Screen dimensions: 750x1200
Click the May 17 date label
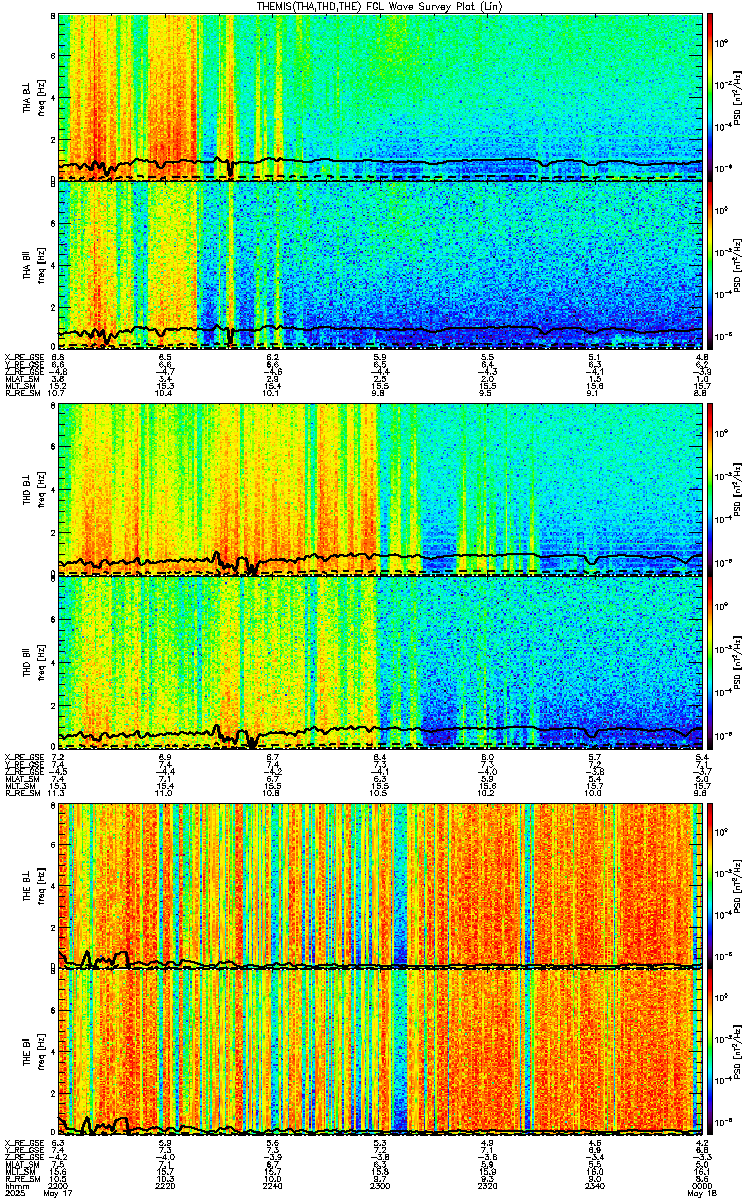[x=59, y=1193]
